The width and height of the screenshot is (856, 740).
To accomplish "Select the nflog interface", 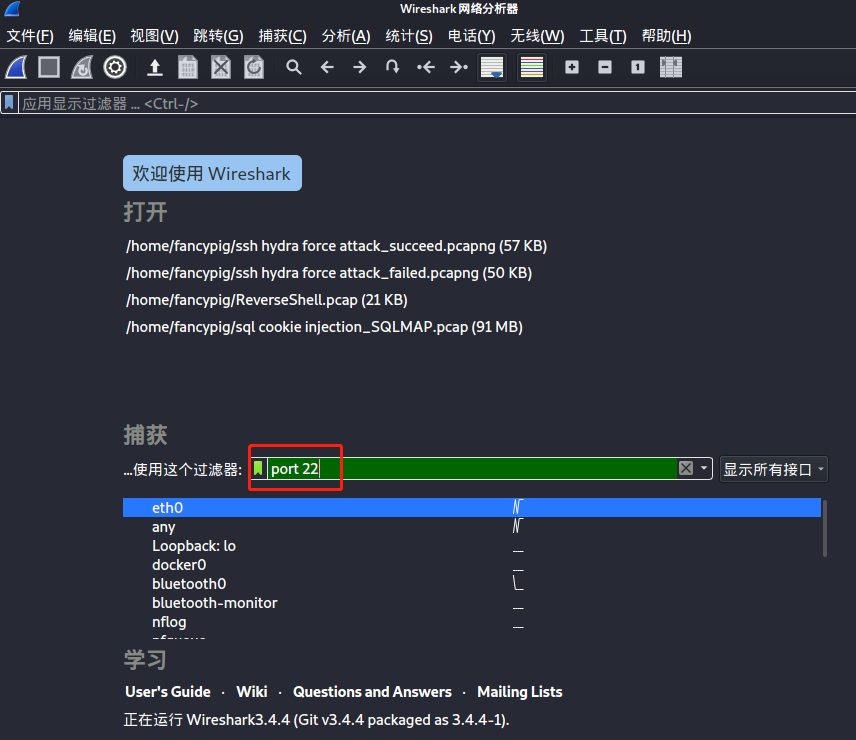I will 472,622.
